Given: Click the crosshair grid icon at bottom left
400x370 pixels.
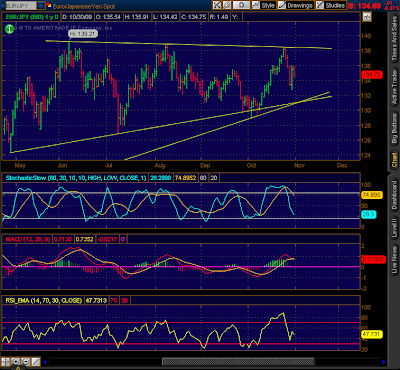Looking at the screenshot, I should click(x=5, y=362).
